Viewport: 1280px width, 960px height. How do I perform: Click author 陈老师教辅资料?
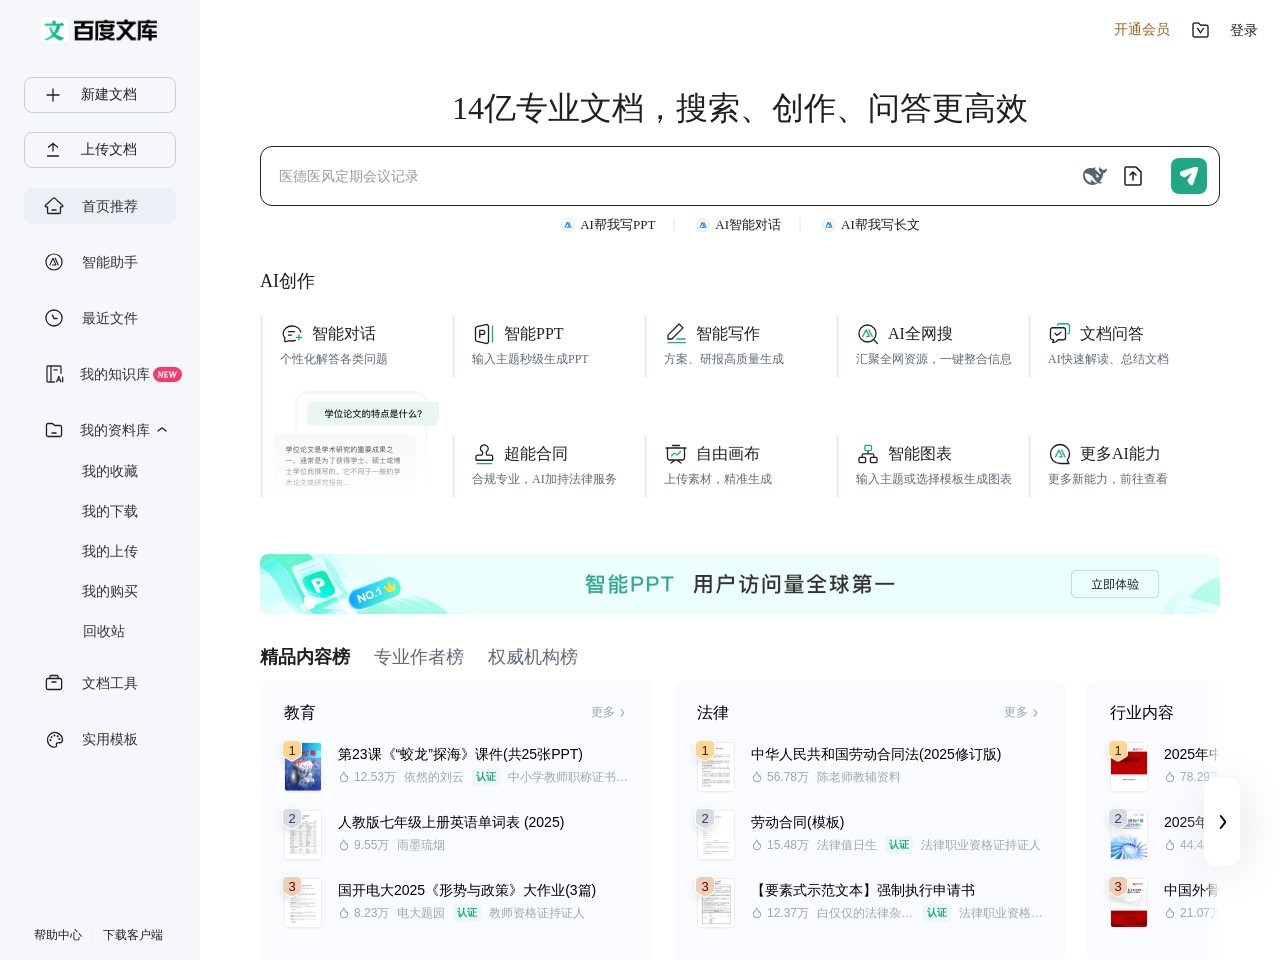pyautogui.click(x=859, y=777)
